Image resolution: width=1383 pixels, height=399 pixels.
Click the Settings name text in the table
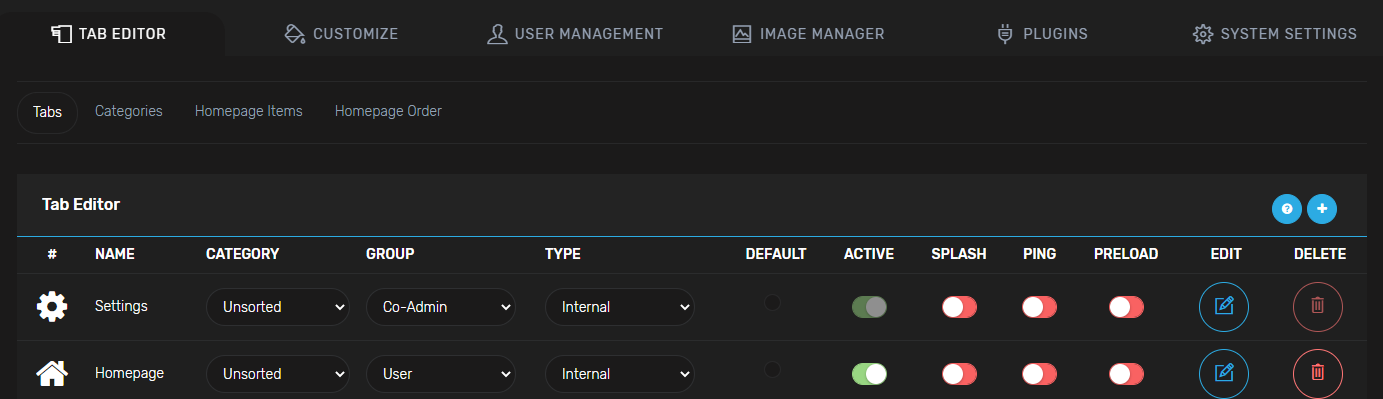pyautogui.click(x=121, y=306)
